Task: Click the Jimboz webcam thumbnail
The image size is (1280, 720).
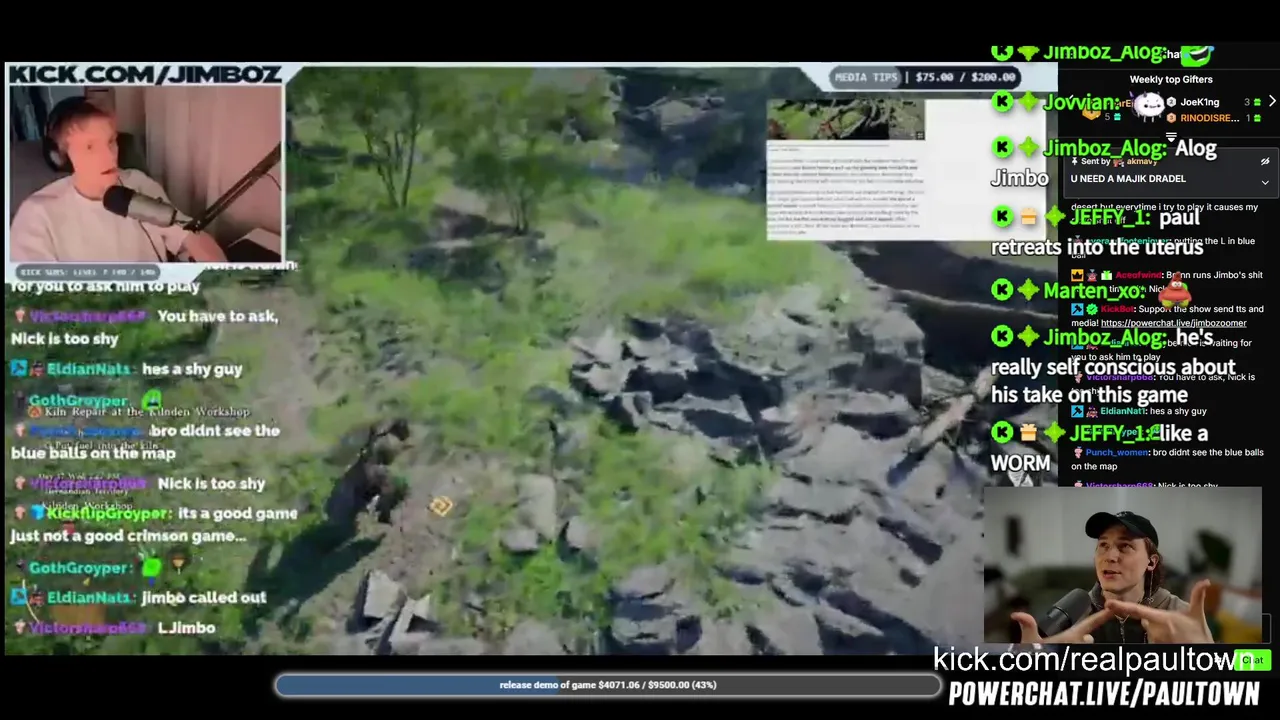Action: tap(146, 174)
